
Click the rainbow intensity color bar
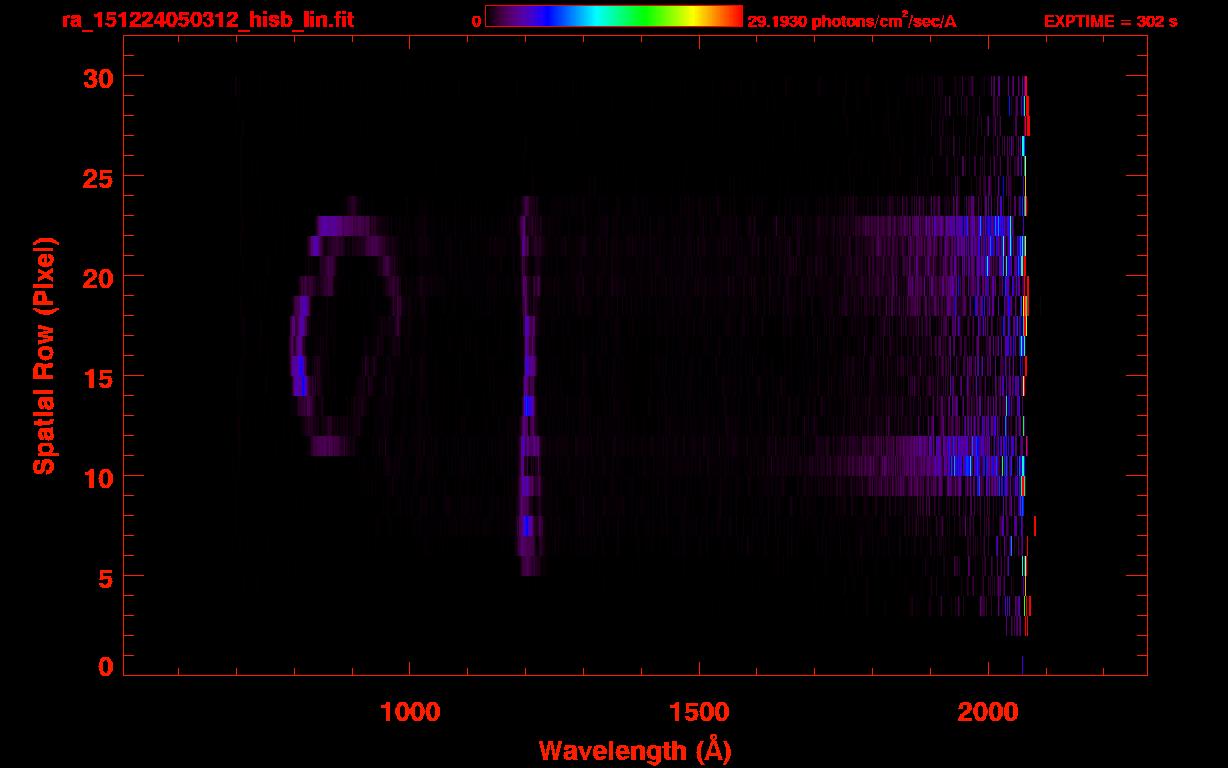(613, 17)
